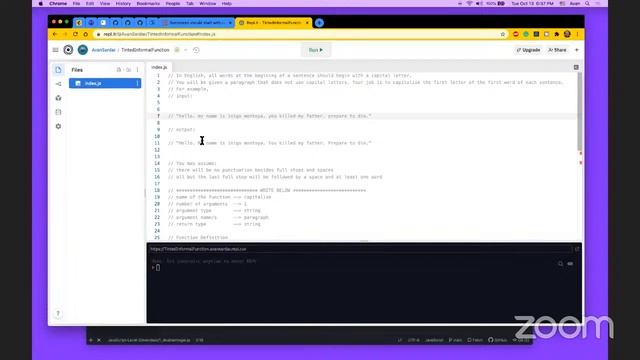640x360 pixels.
Task: Click the console search icon
Action: tap(560, 264)
